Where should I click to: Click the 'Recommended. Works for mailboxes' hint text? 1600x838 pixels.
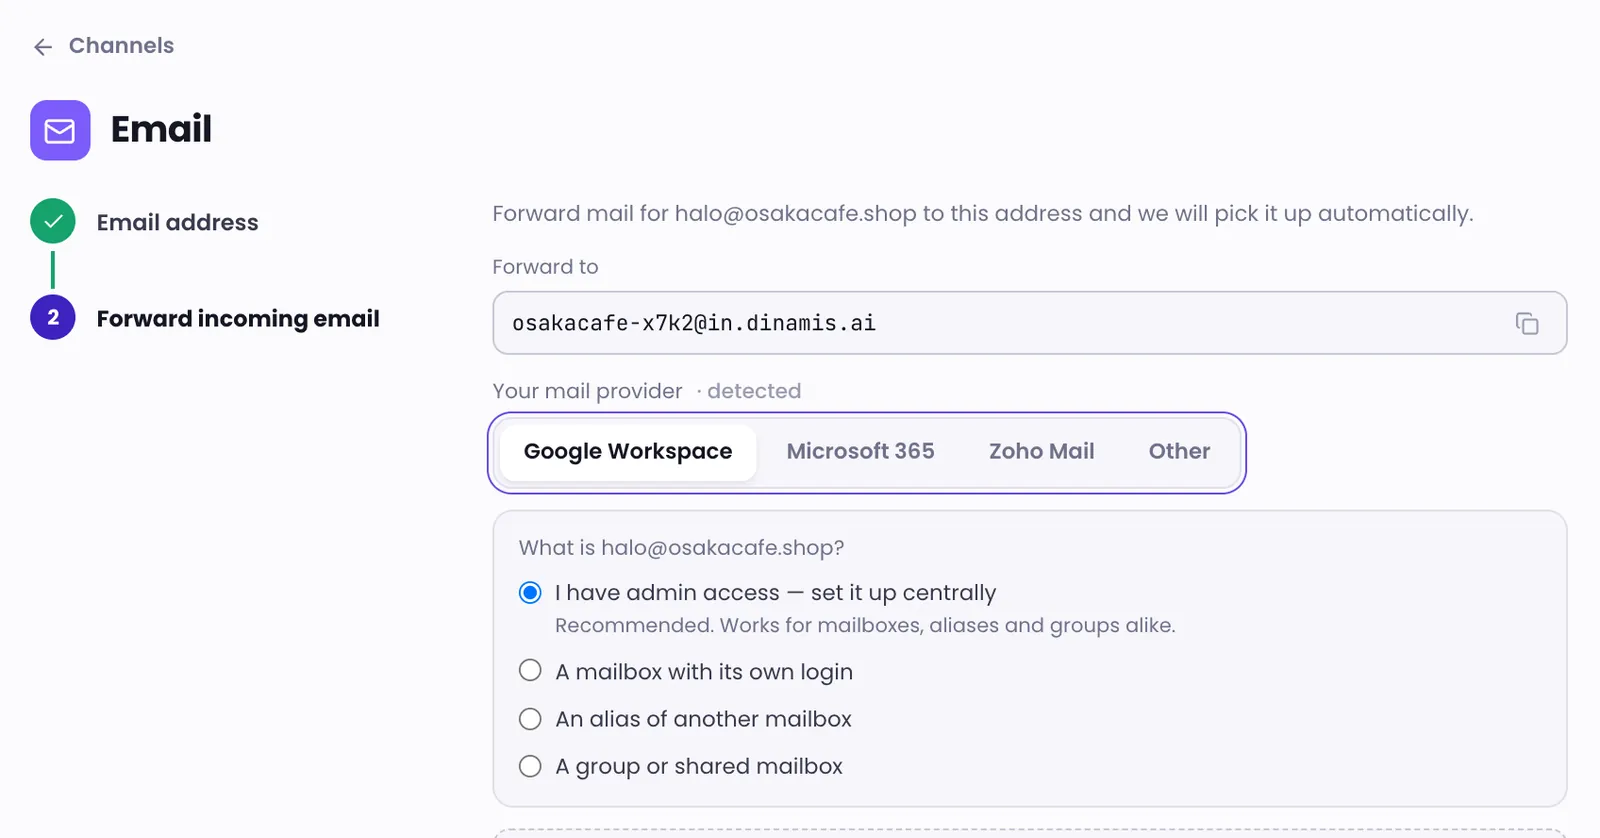tap(865, 626)
